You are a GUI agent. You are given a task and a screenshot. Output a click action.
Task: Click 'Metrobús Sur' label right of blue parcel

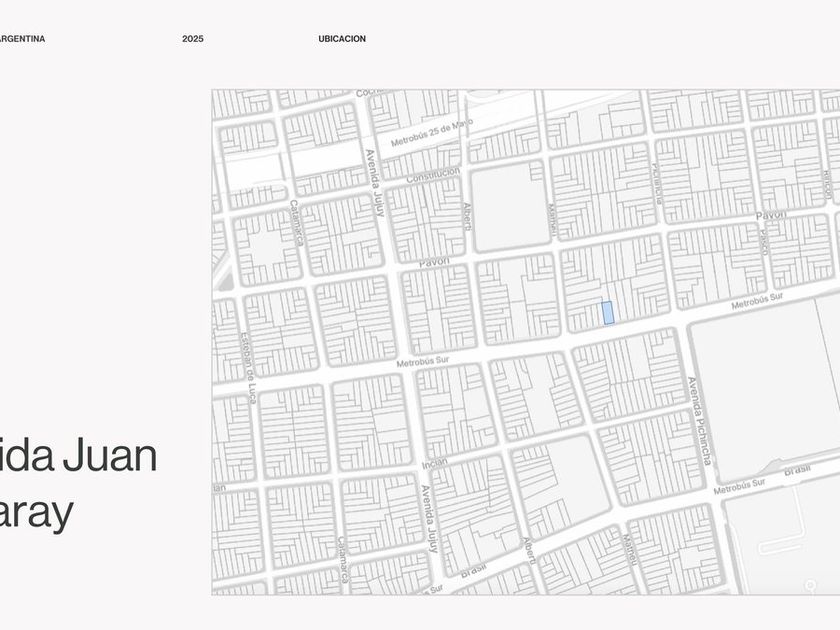click(757, 301)
